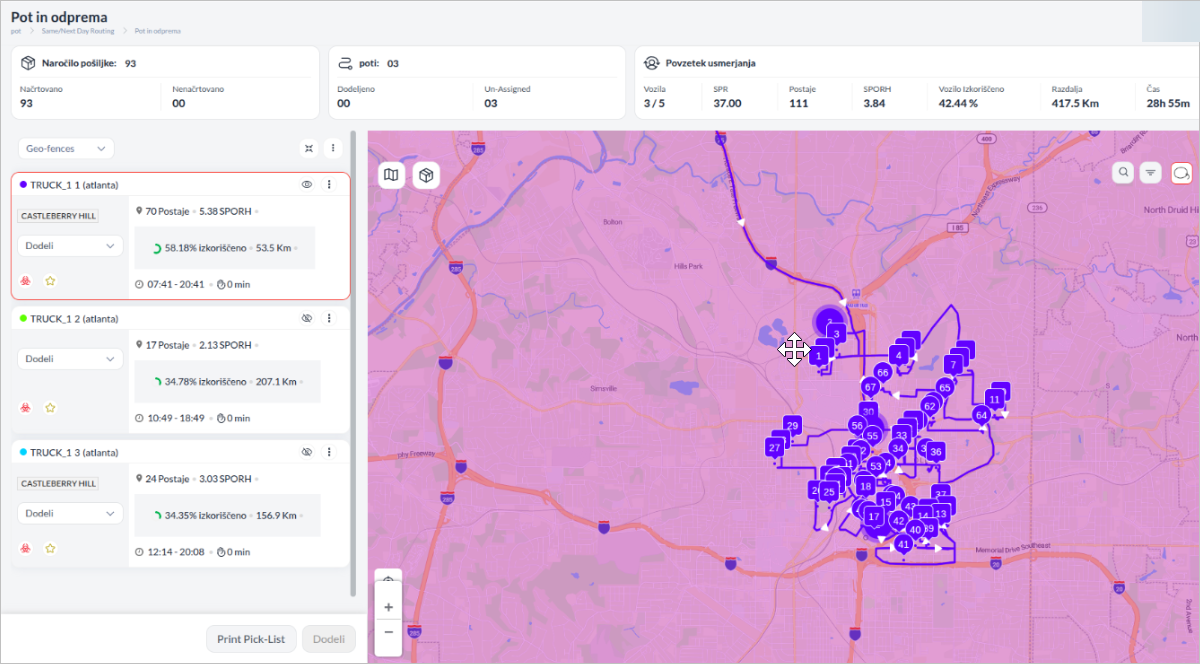Click the 3D package cube icon on map
The height and width of the screenshot is (664, 1200).
coord(426,176)
